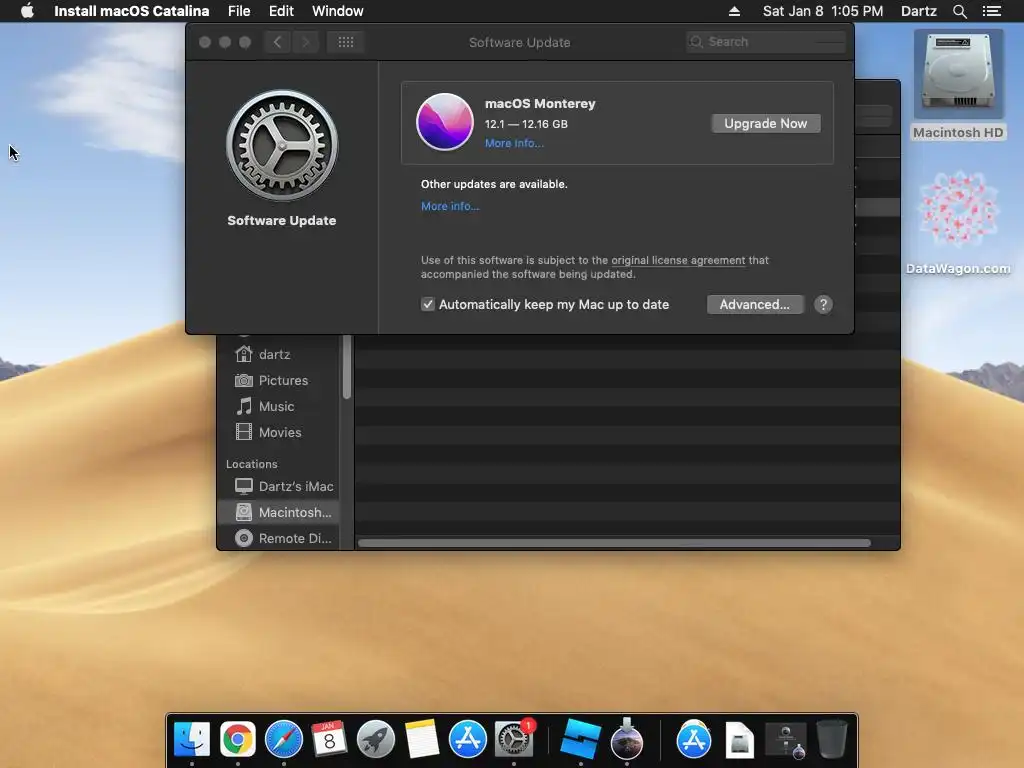
Task: Toggle Automatically keep my Mac up to date
Action: pyautogui.click(x=428, y=304)
